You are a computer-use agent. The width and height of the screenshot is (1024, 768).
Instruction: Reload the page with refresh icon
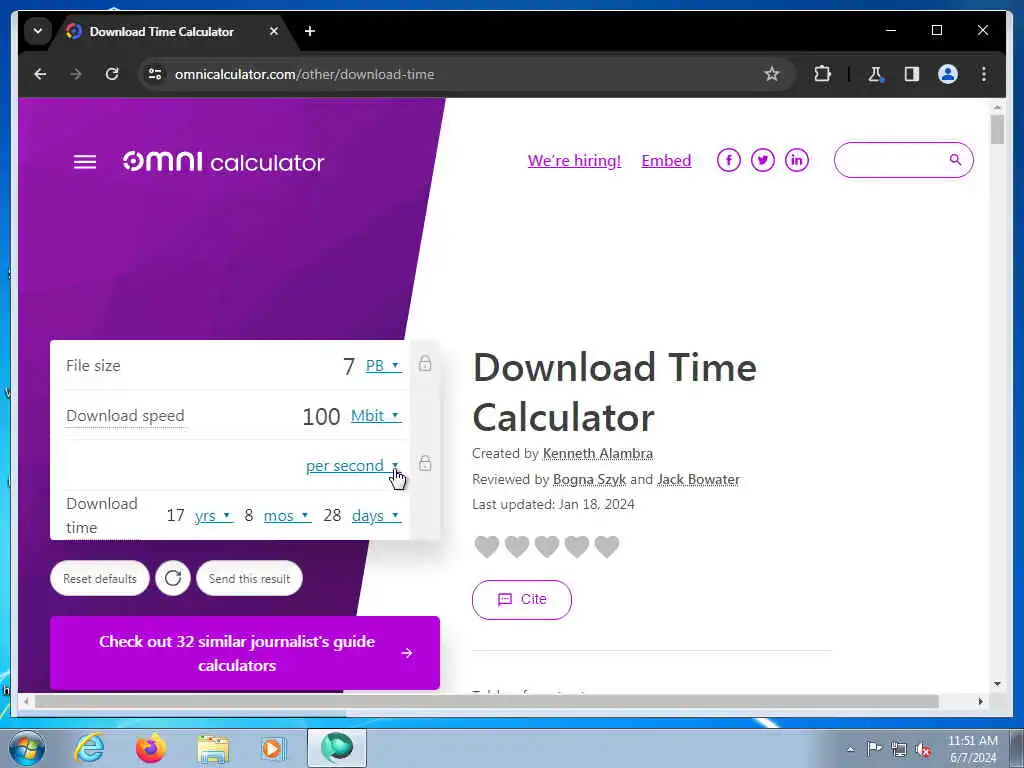click(x=112, y=74)
